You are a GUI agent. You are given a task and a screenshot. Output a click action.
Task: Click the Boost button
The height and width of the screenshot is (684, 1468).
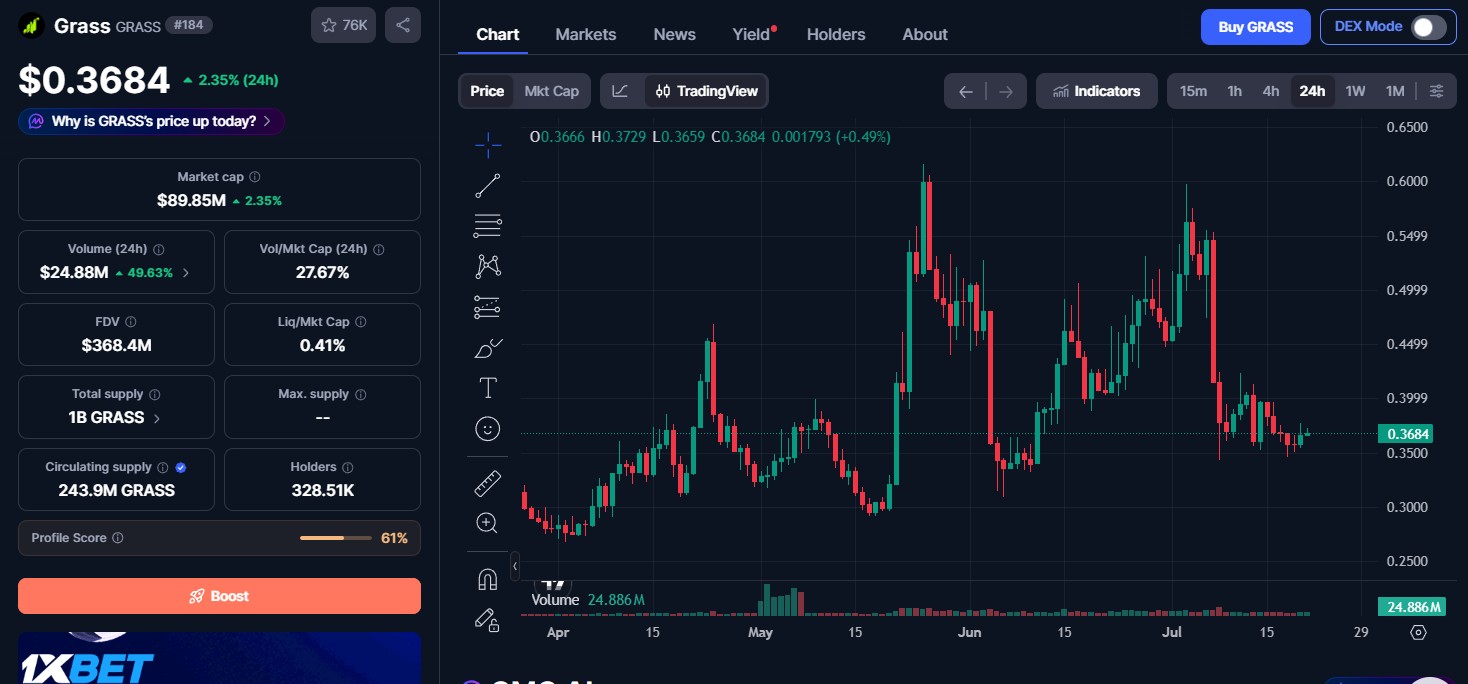pos(219,596)
